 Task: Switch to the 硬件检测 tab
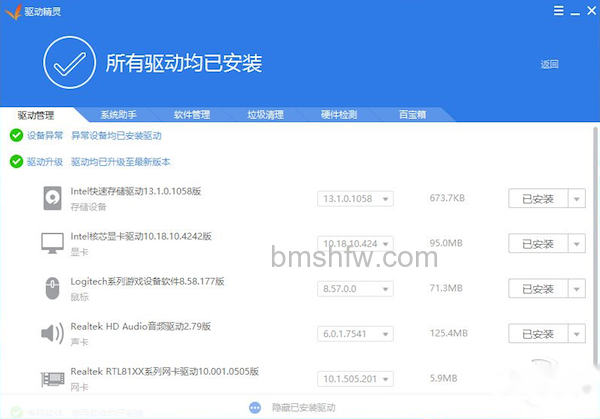pyautogui.click(x=339, y=114)
